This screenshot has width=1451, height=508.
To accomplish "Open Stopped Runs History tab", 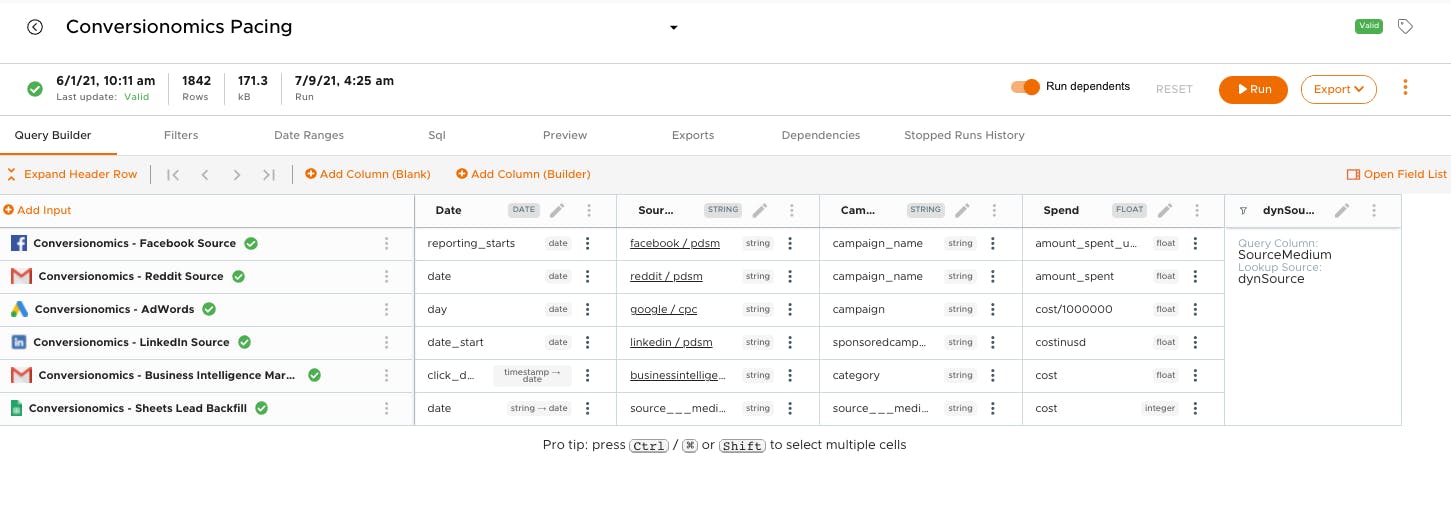I will (964, 135).
